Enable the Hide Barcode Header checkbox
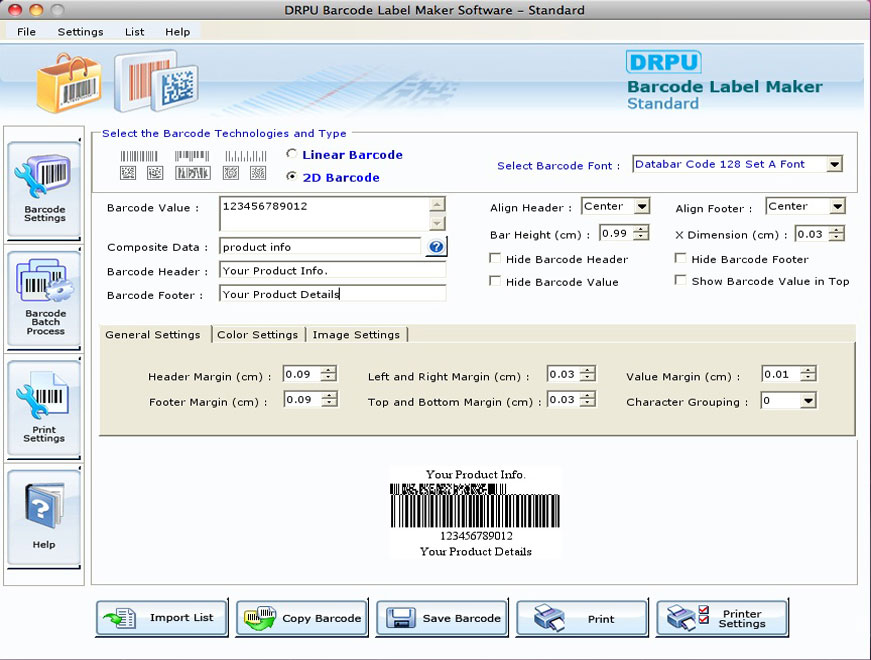The height and width of the screenshot is (660, 871). pyautogui.click(x=495, y=259)
